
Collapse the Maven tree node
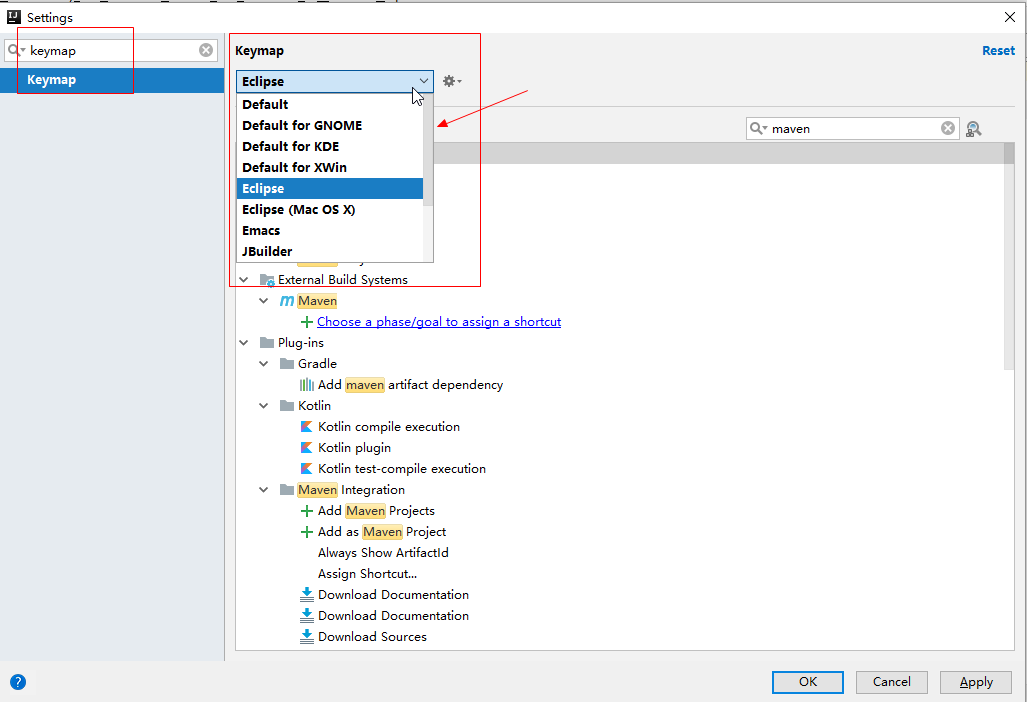264,301
